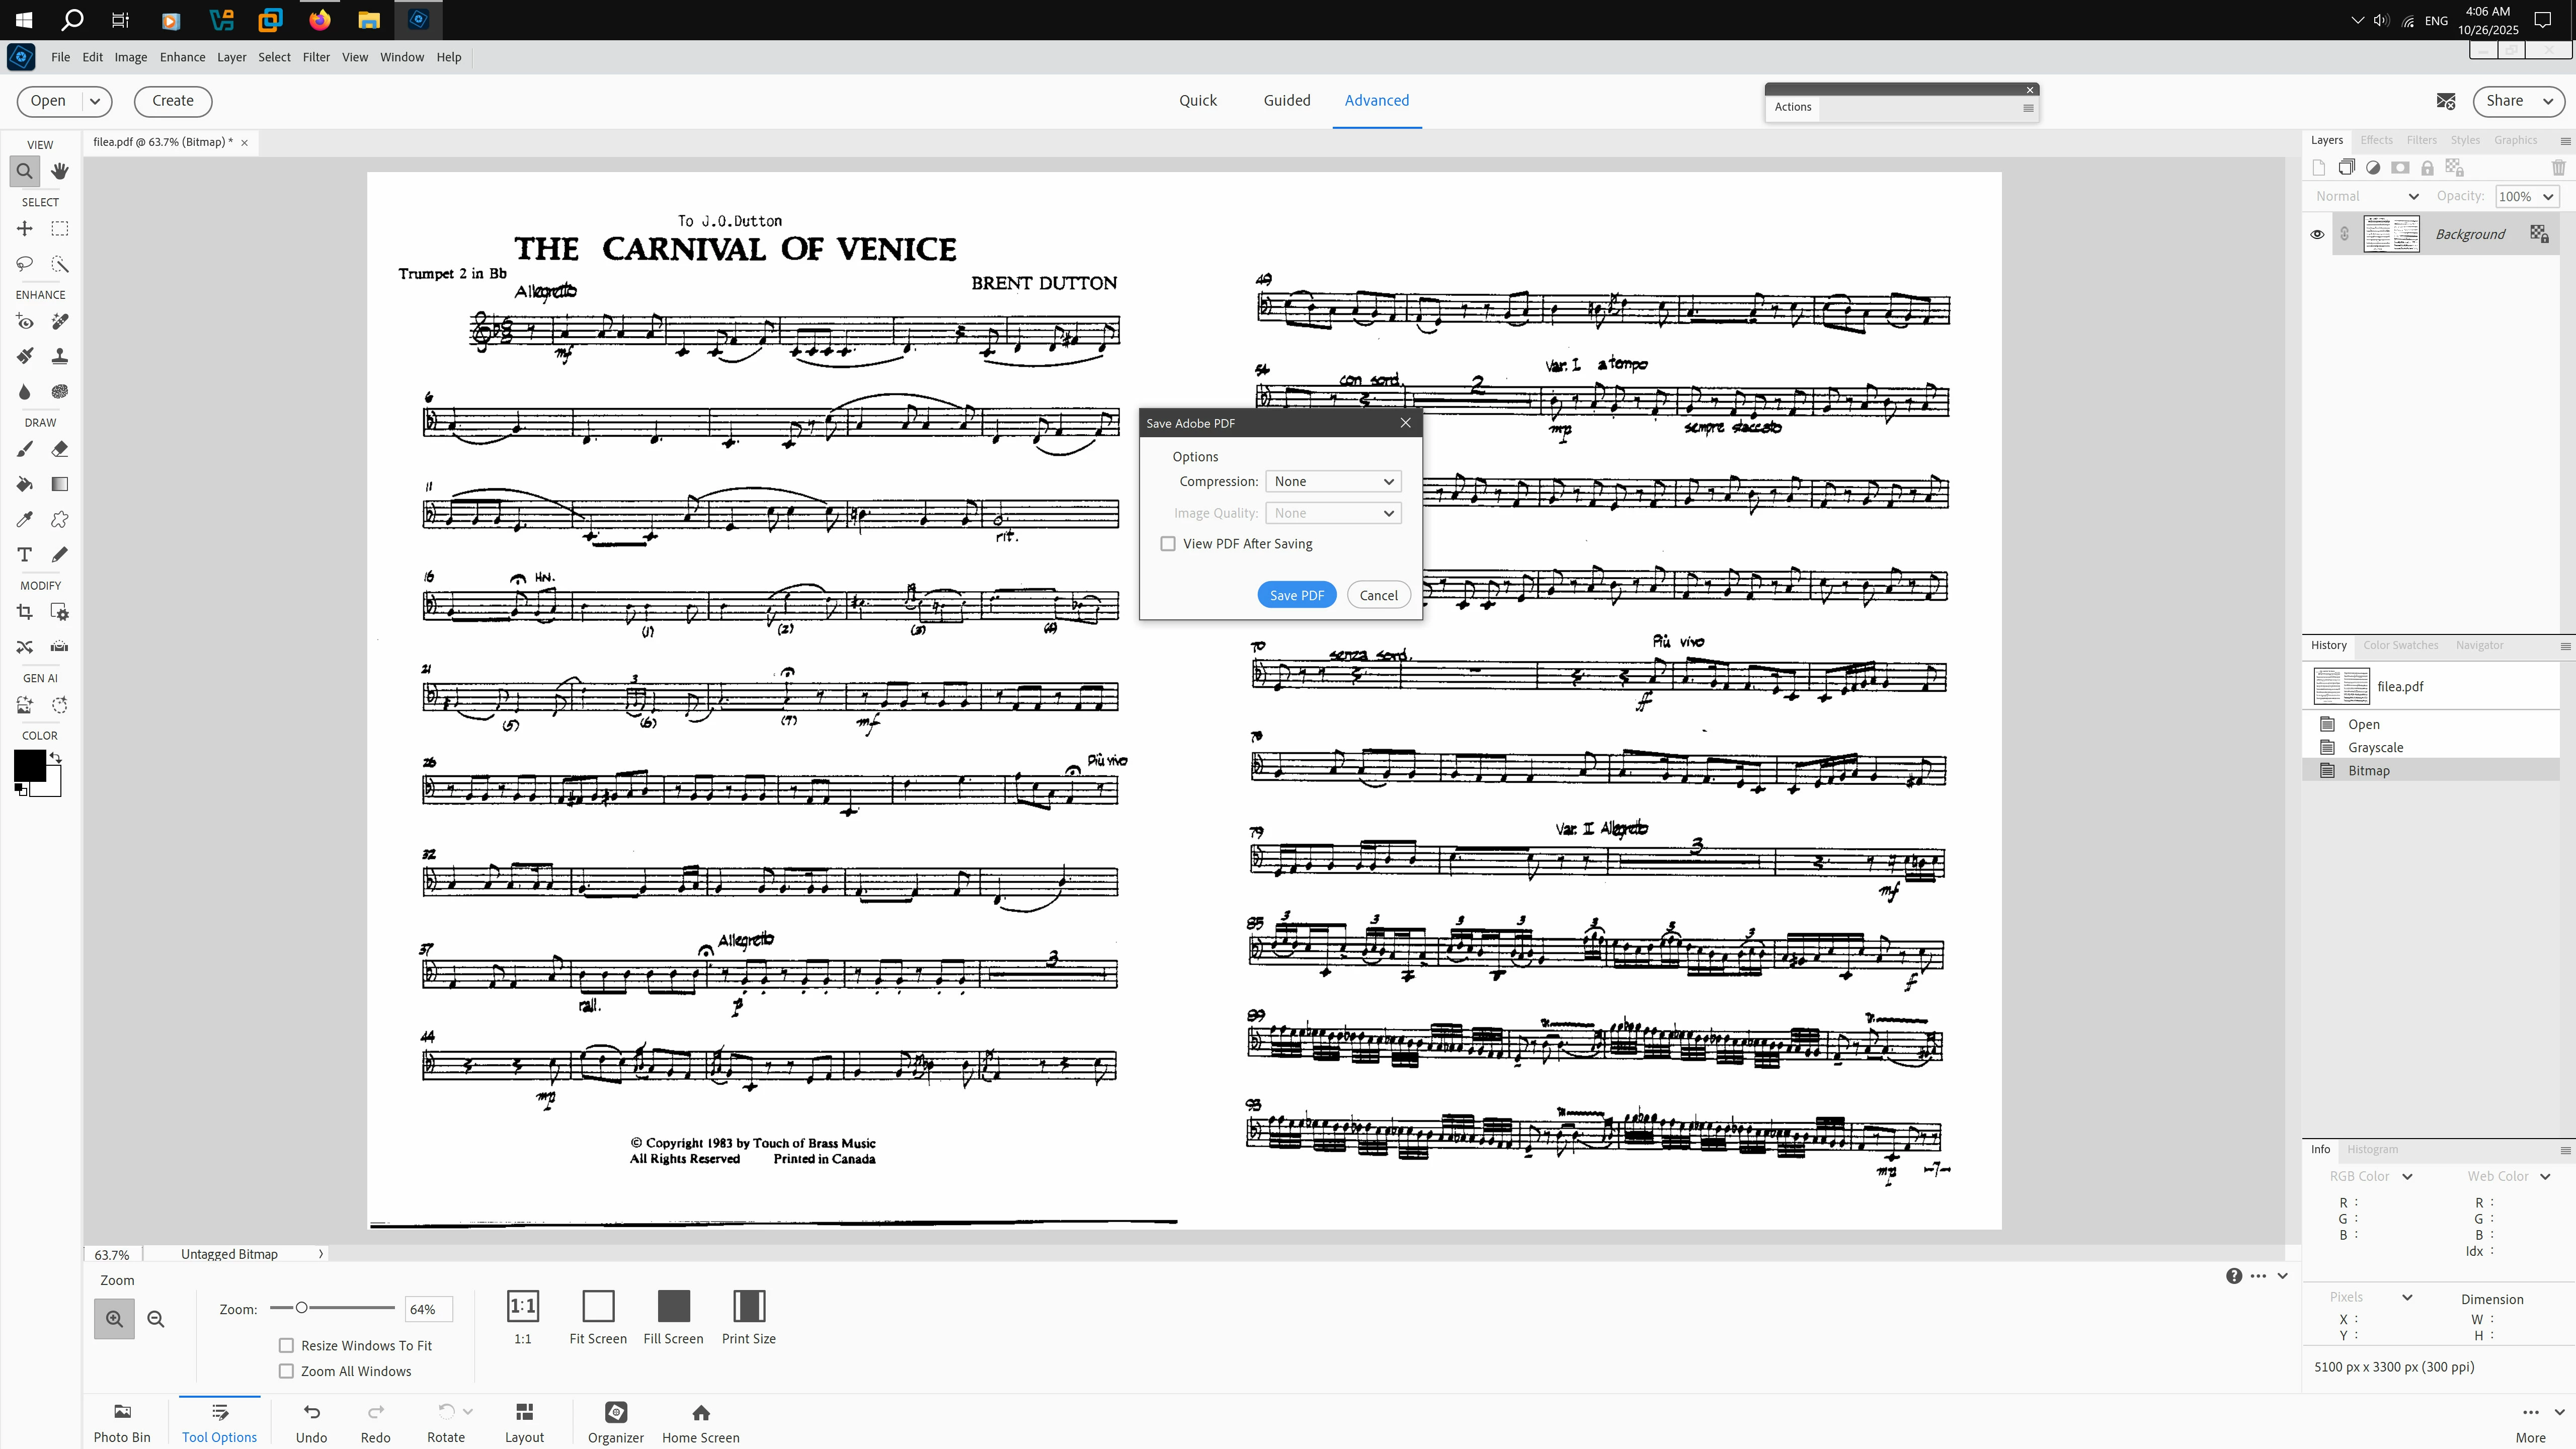This screenshot has width=2576, height=1449.
Task: Open the Organizer from the taskbar
Action: pyautogui.click(x=616, y=1421)
